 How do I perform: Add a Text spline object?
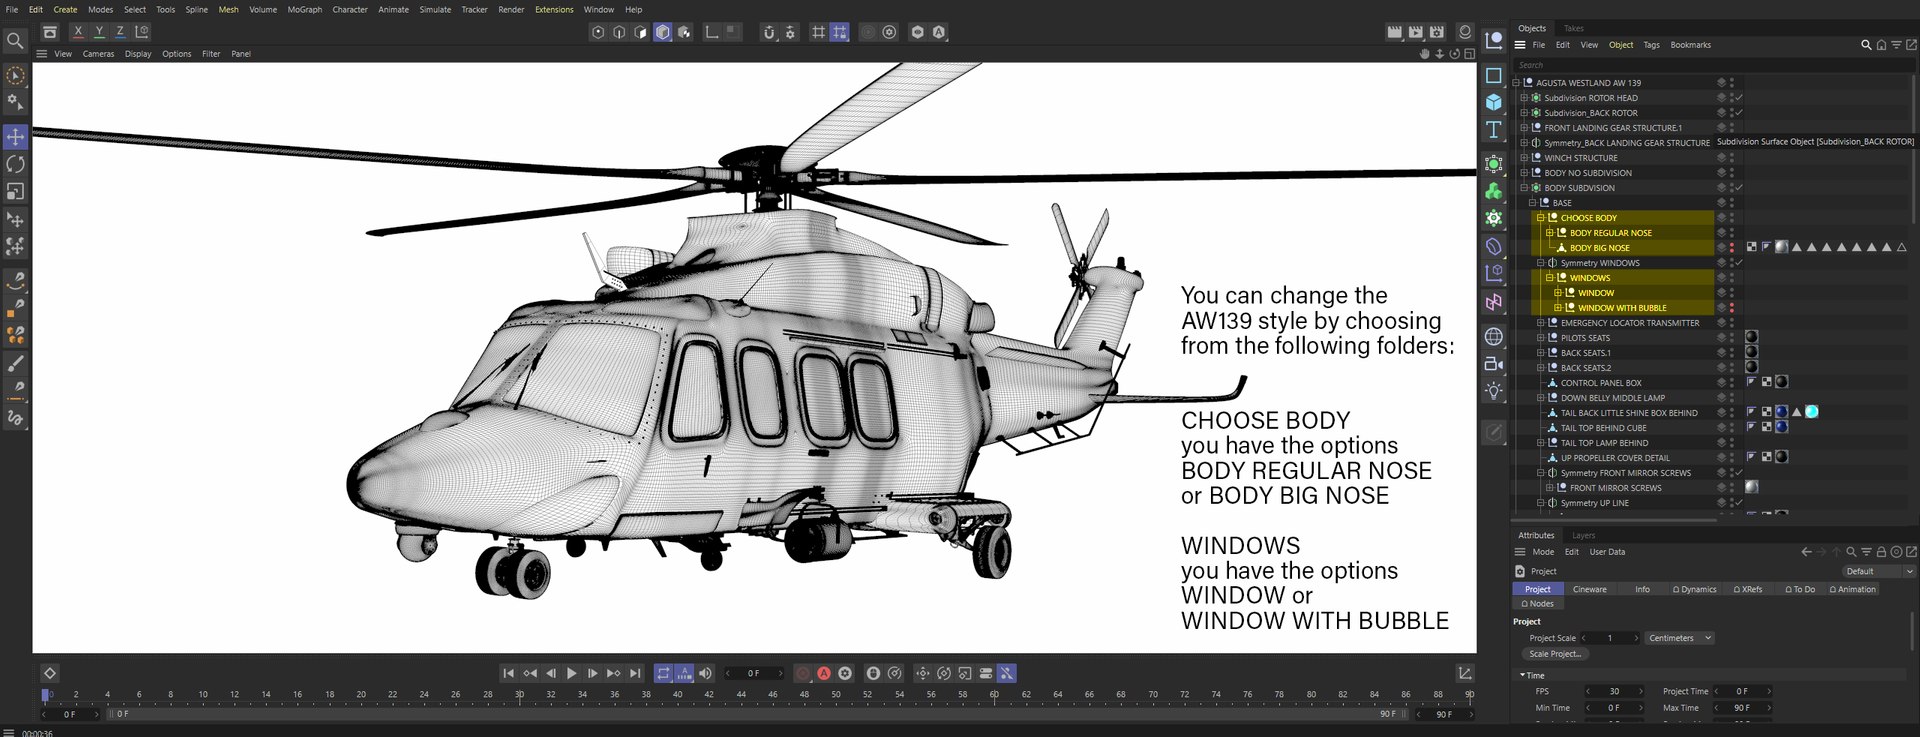[1493, 129]
